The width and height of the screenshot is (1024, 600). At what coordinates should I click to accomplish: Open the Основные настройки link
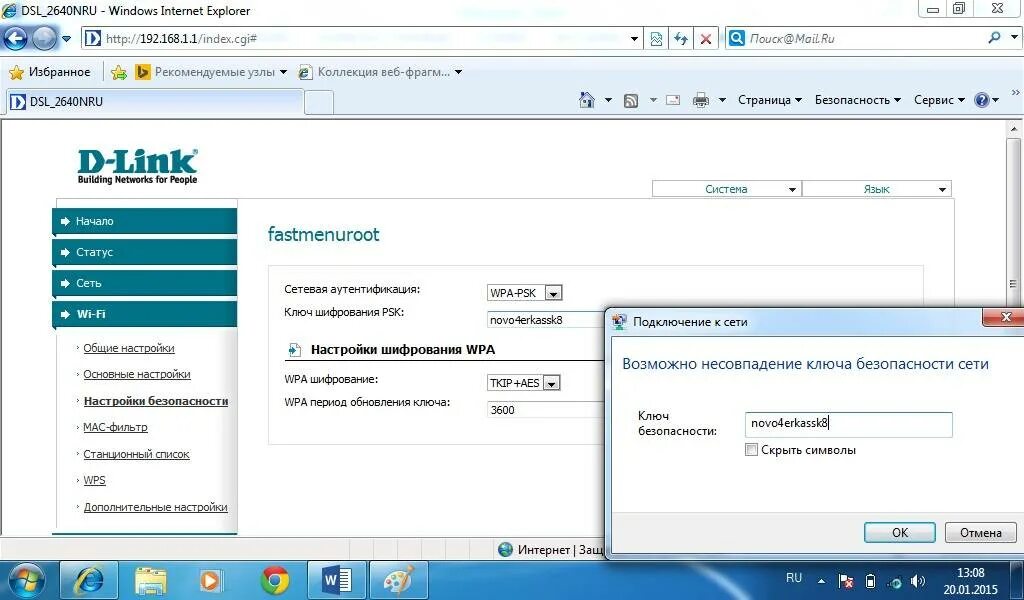[x=136, y=374]
